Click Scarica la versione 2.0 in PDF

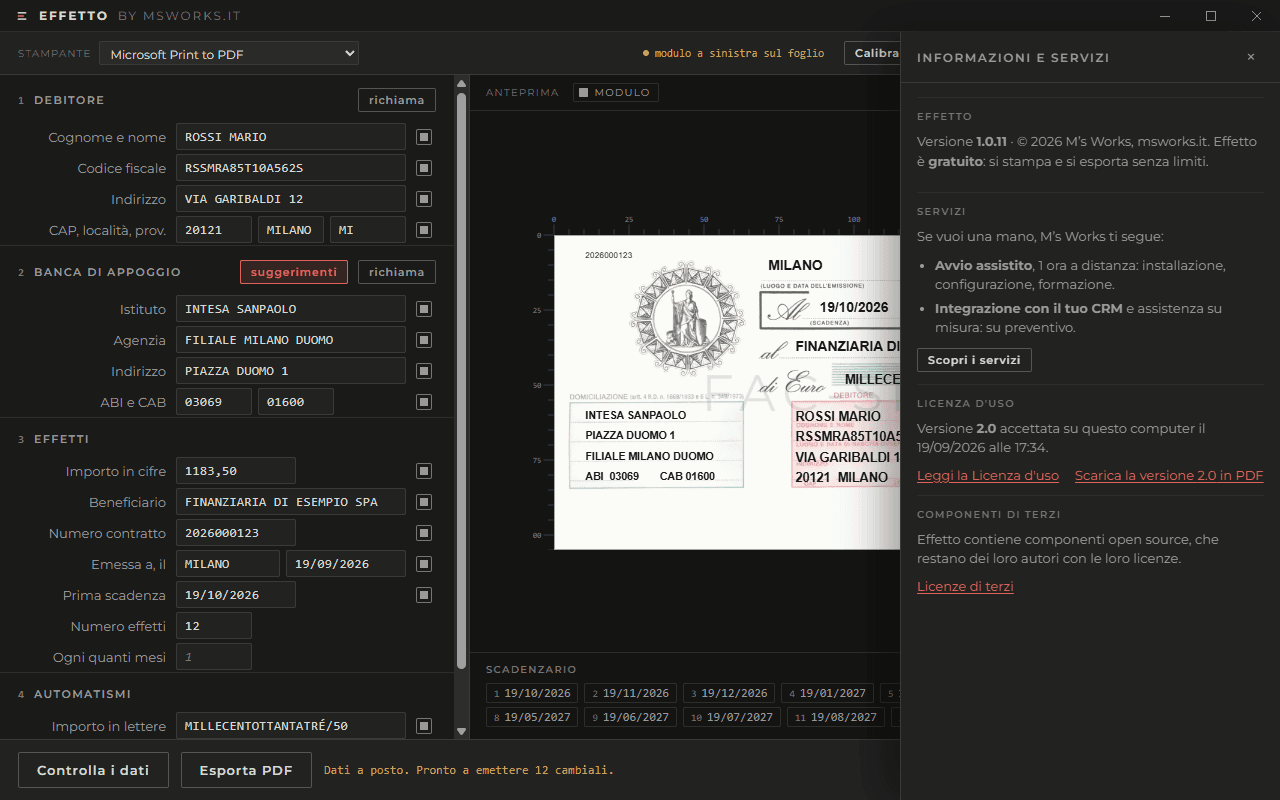pyautogui.click(x=1169, y=476)
